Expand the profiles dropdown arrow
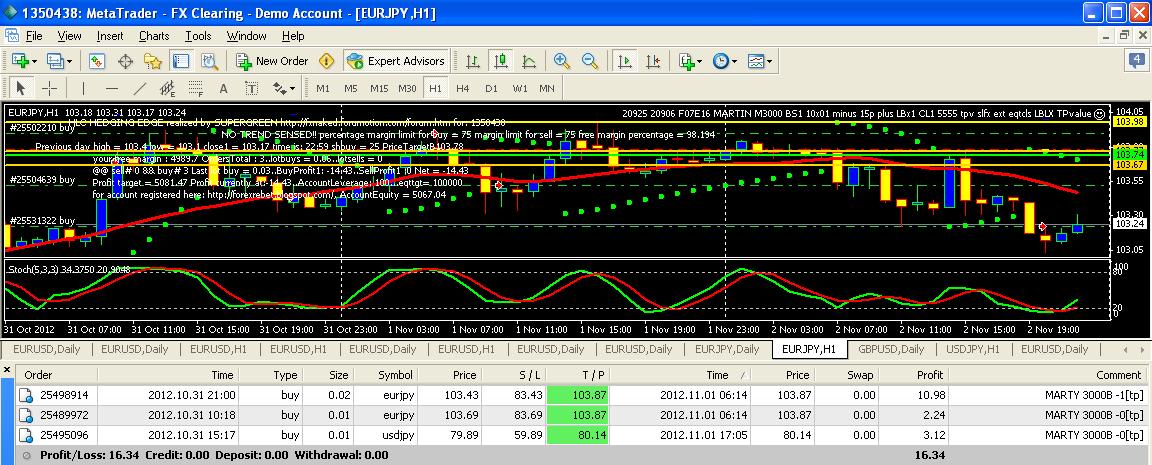The image size is (1152, 465). pos(71,62)
